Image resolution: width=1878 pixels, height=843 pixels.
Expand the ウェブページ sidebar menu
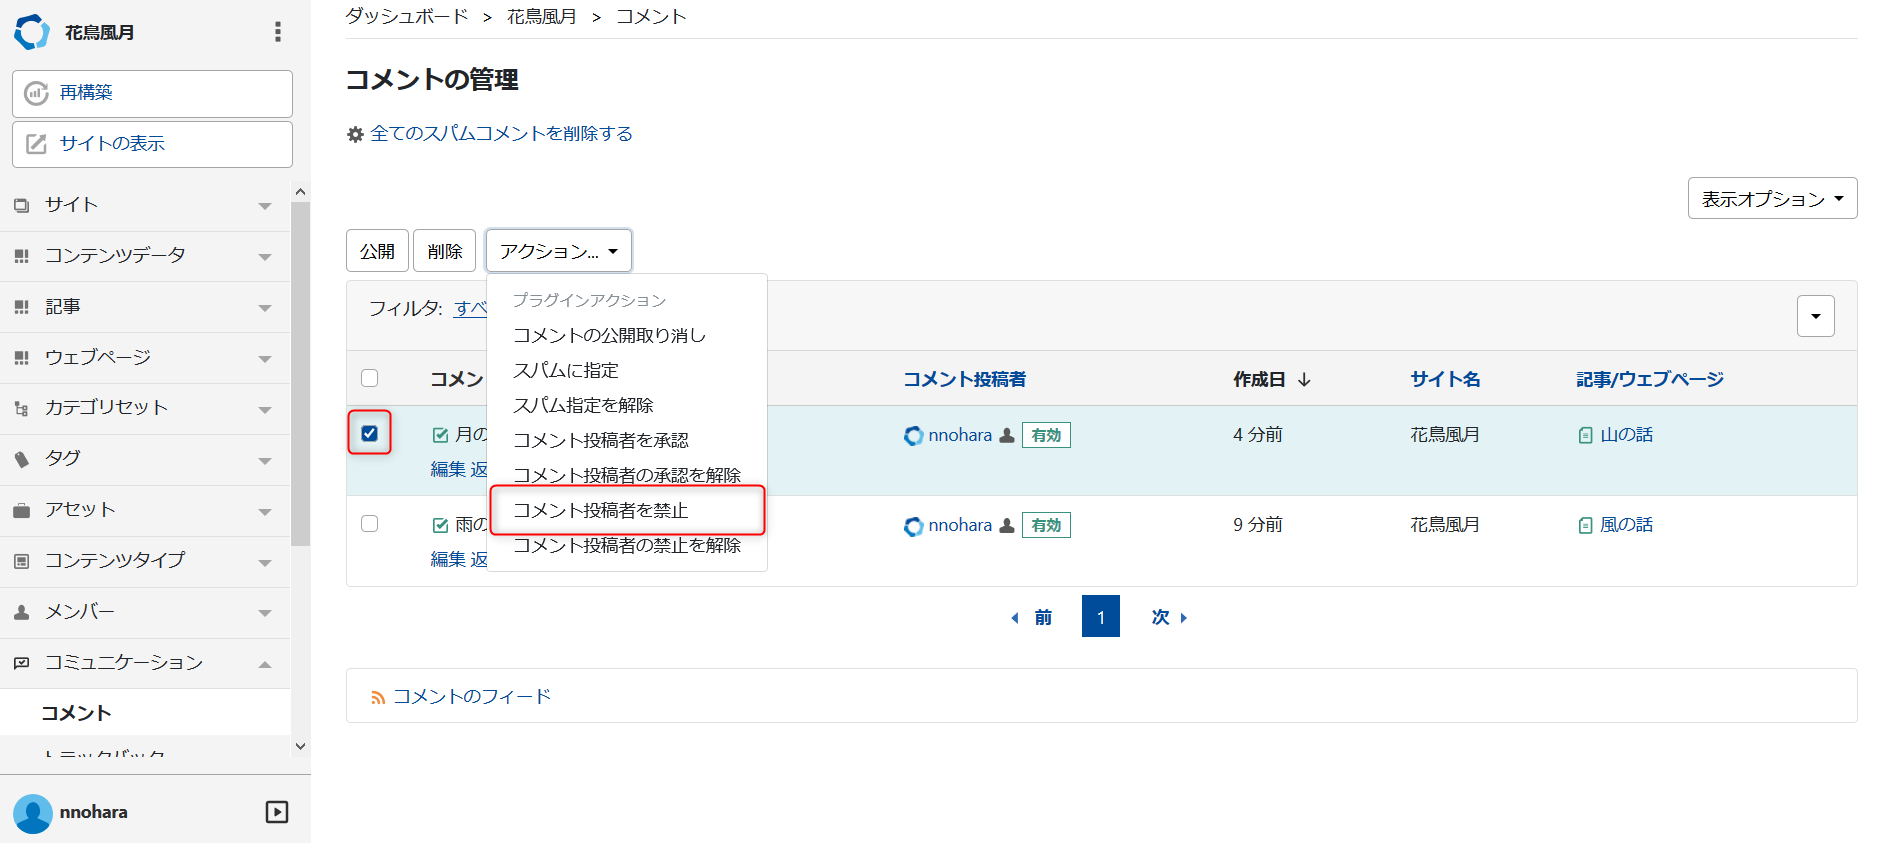click(265, 359)
